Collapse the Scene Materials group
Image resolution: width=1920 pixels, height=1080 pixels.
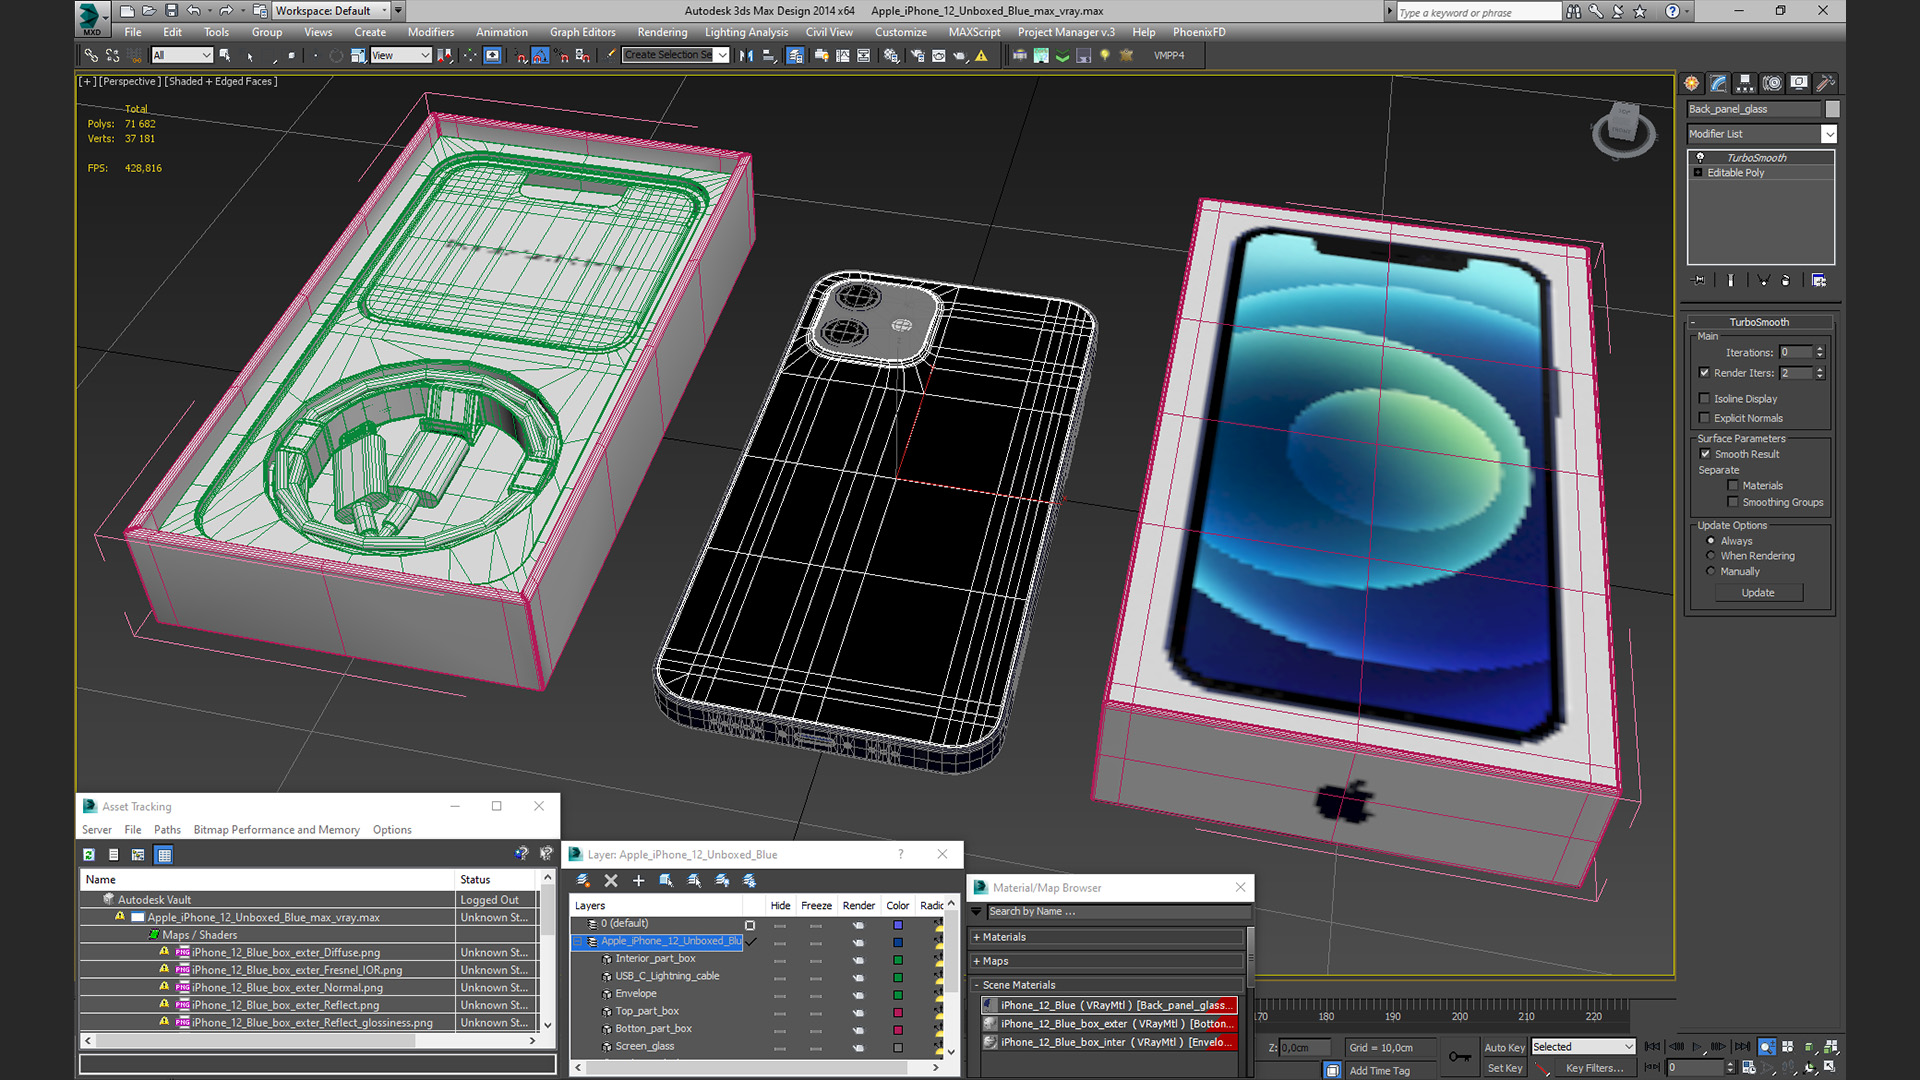[976, 986]
